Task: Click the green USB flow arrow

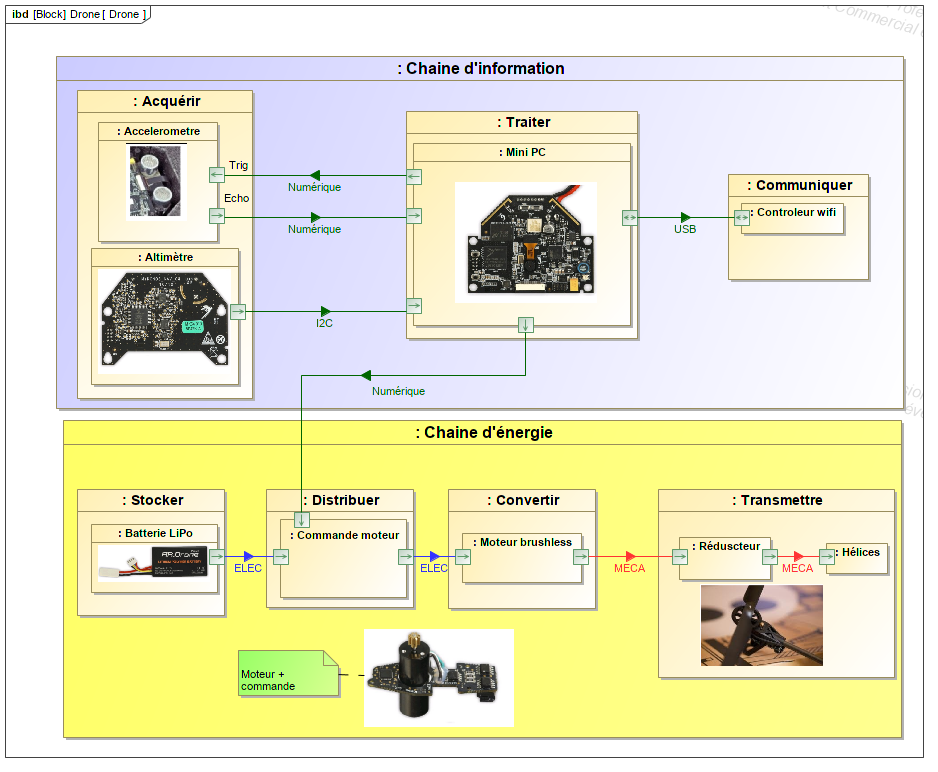Action: pyautogui.click(x=685, y=217)
